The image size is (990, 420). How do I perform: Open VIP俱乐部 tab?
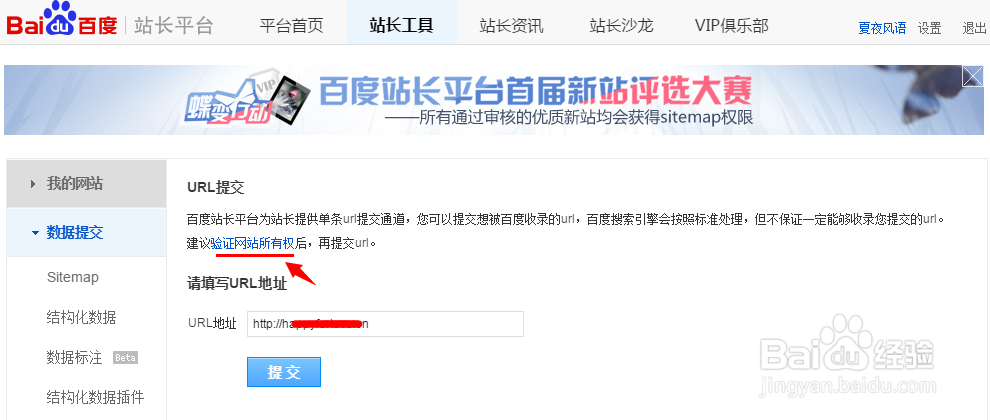click(732, 26)
